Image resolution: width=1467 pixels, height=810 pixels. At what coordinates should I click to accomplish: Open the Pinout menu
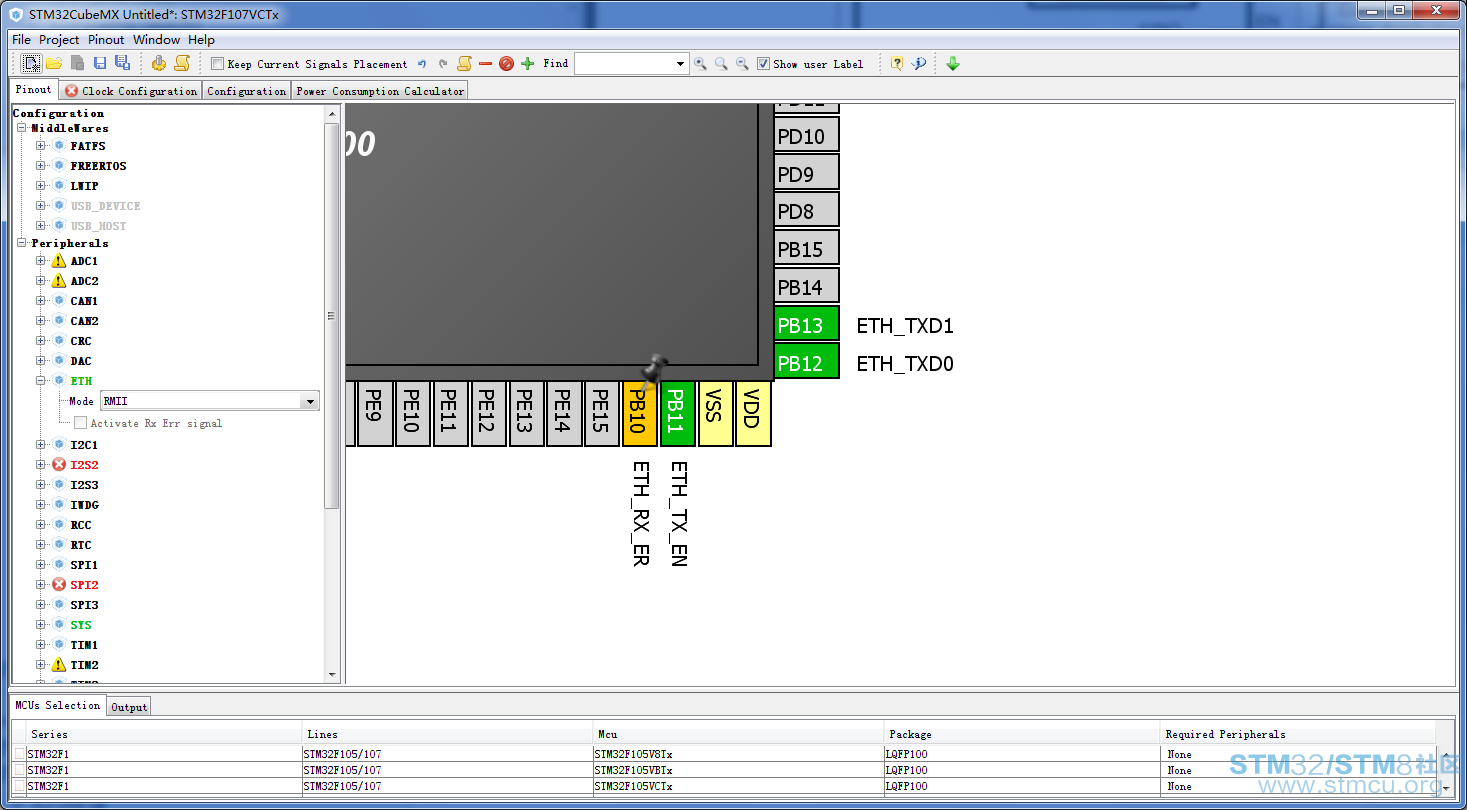(106, 40)
